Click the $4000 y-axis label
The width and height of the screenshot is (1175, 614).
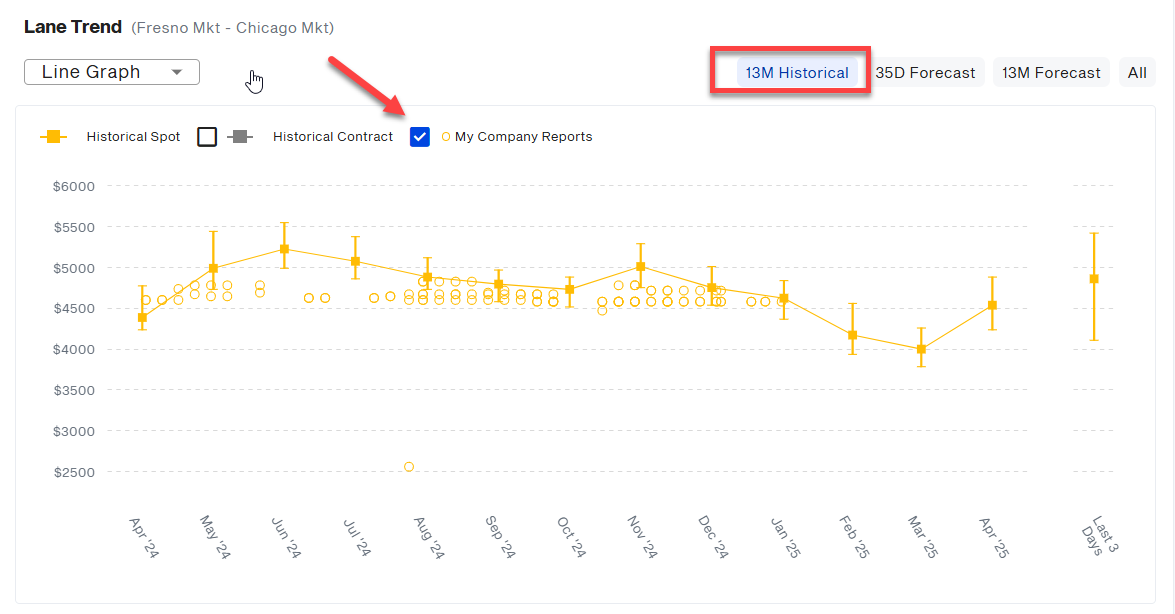(x=73, y=349)
